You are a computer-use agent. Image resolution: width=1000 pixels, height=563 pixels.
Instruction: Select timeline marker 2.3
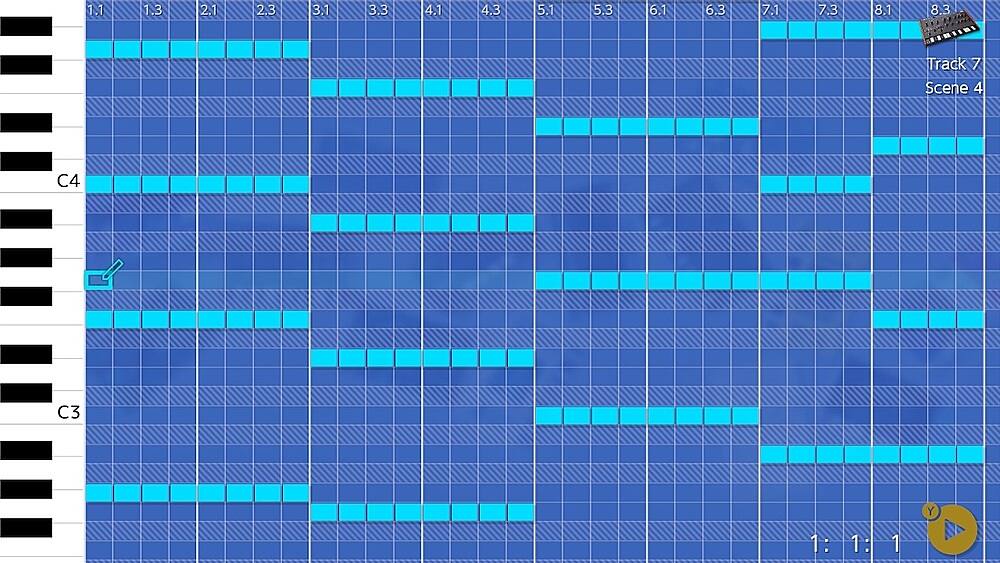(x=266, y=10)
